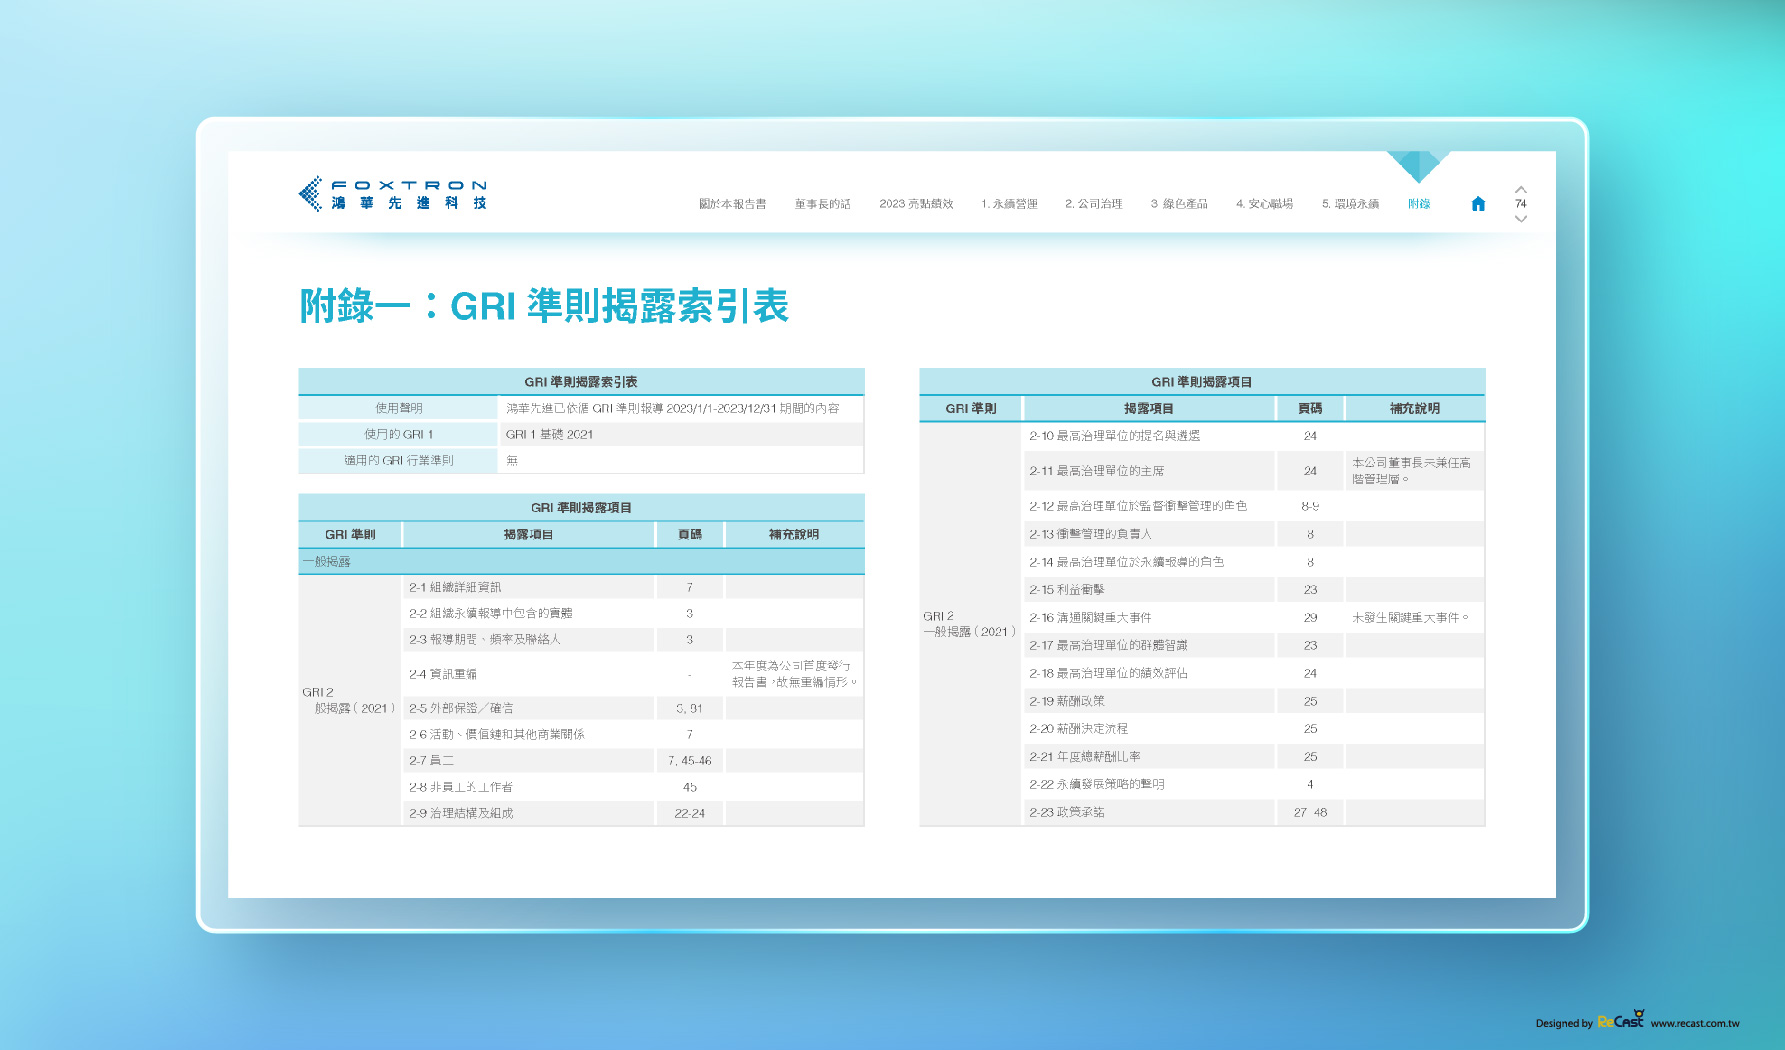This screenshot has height=1050, width=1785.
Task: Navigate to 2. 公司治理 chapter
Action: (x=1094, y=204)
